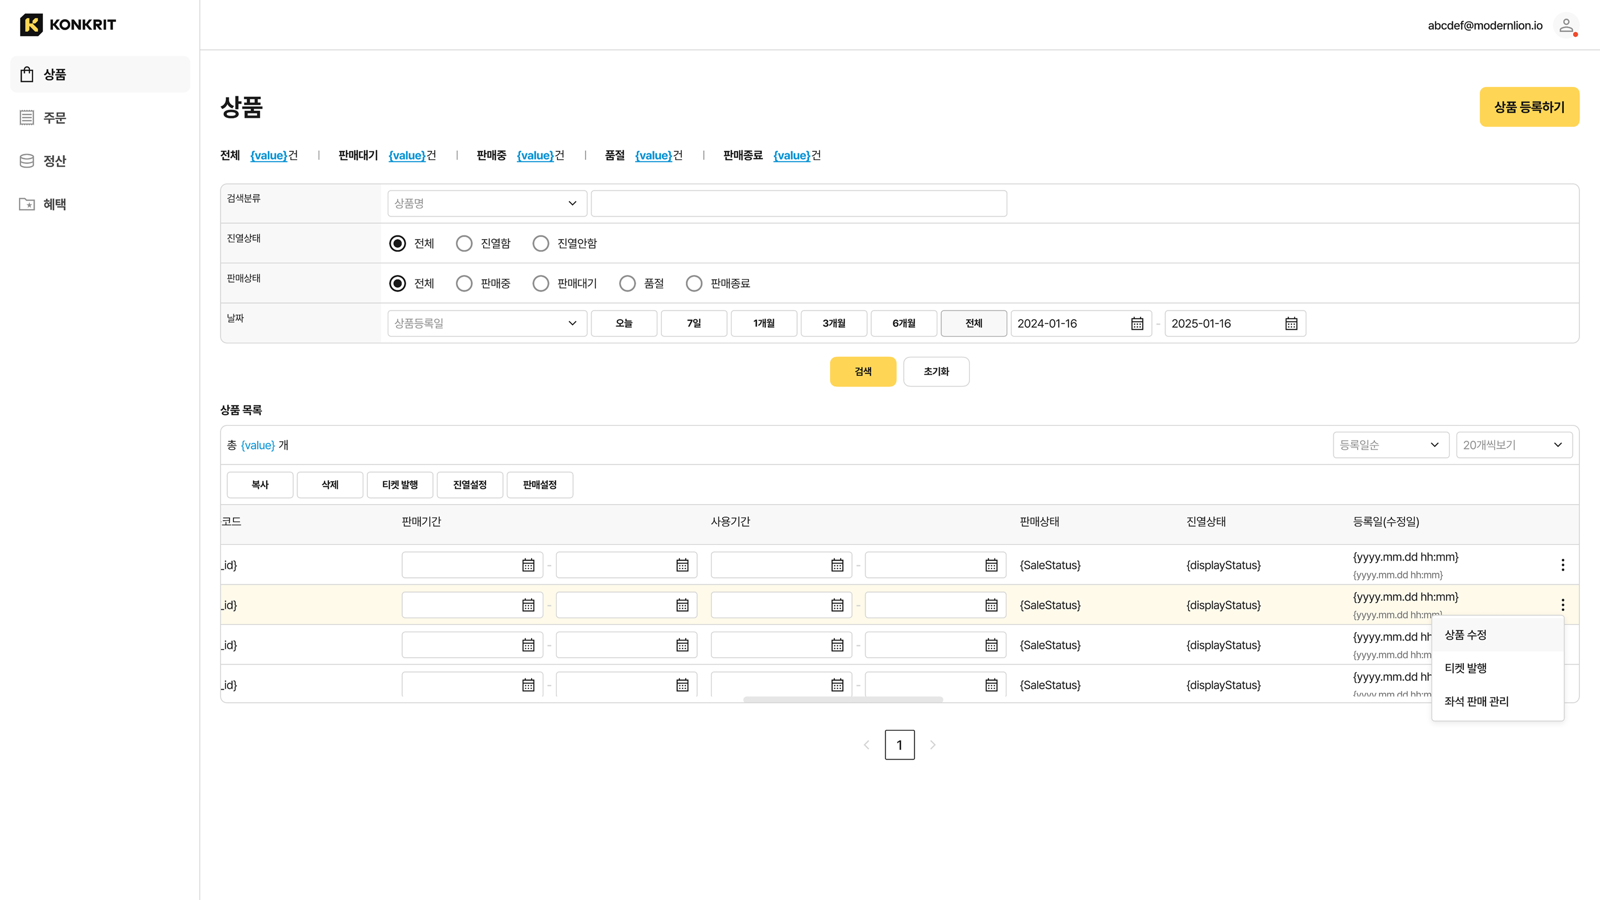1600x900 pixels.
Task: Select 판매종료 sale status radio
Action: pos(694,283)
